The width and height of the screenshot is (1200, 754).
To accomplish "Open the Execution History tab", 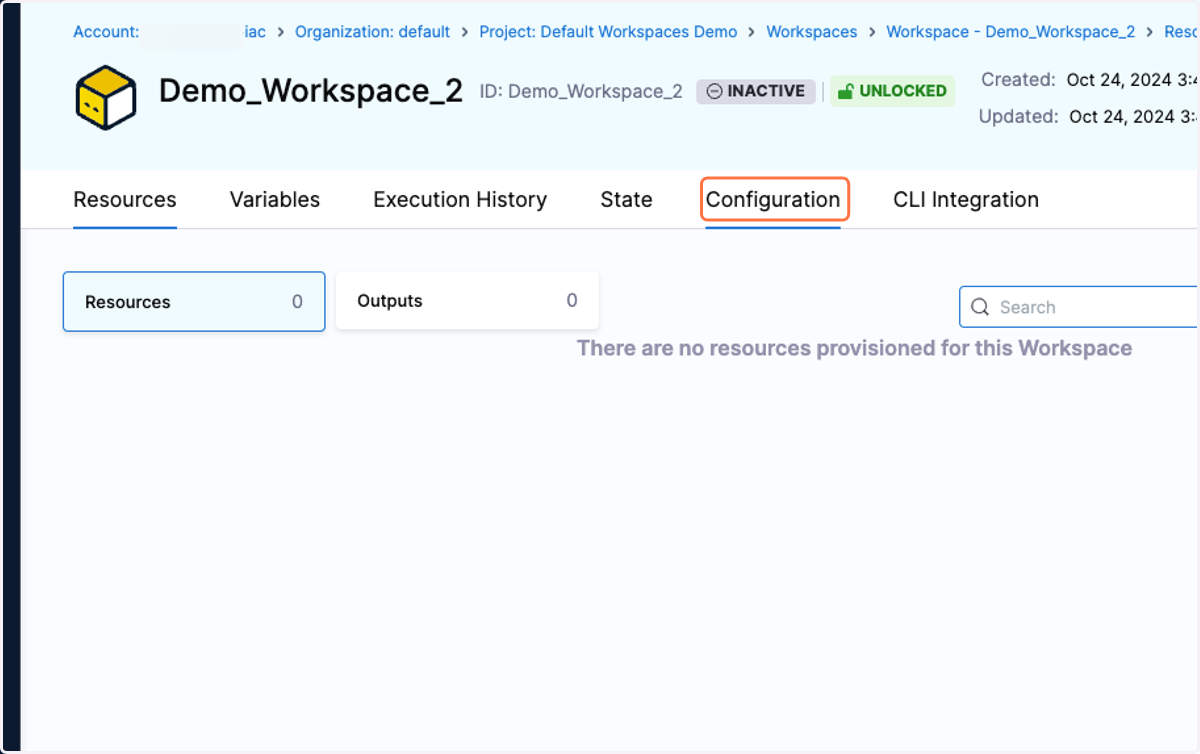I will click(x=460, y=199).
